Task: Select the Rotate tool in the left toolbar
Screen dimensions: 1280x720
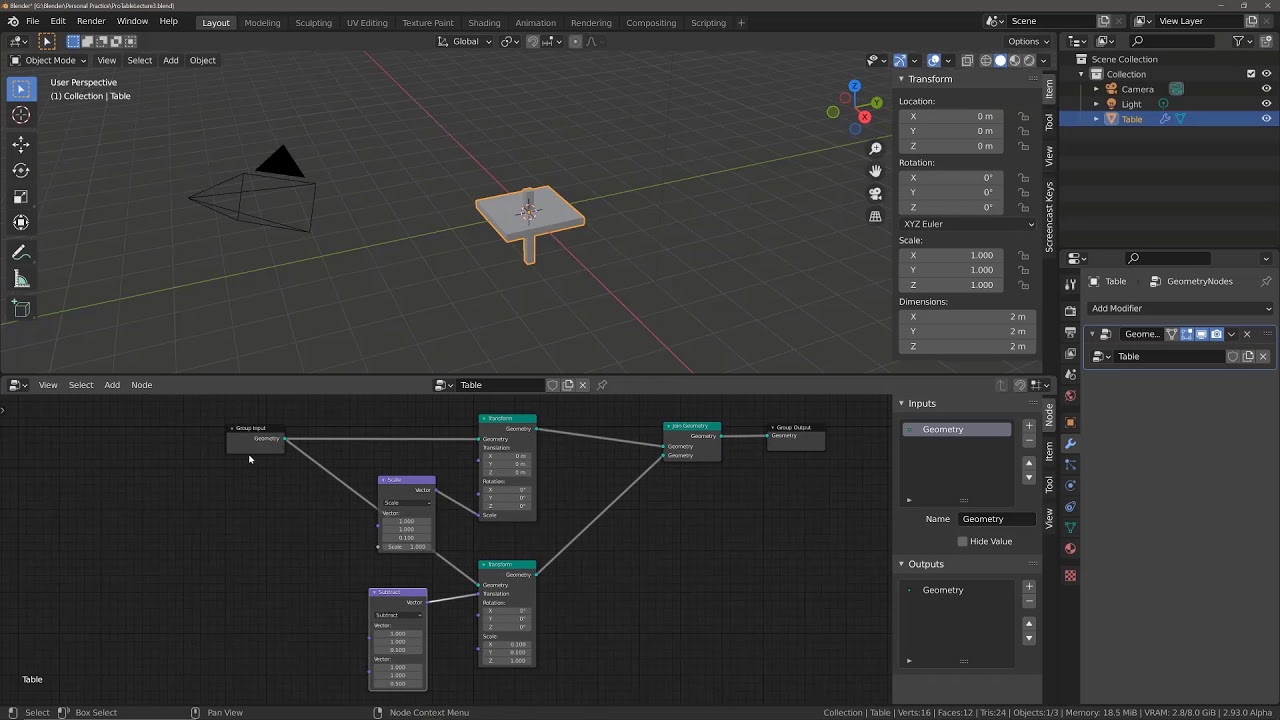Action: [21, 170]
